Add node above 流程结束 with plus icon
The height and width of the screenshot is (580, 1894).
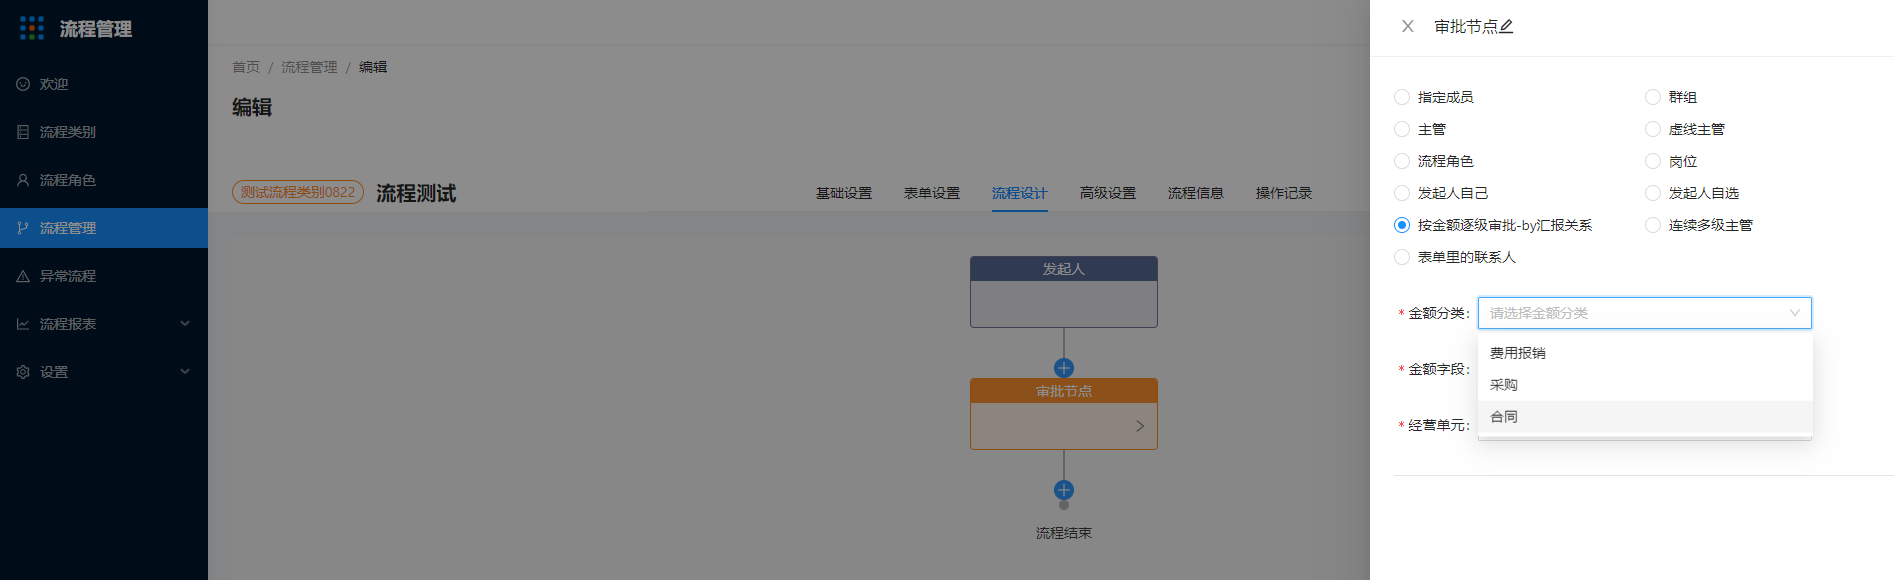[1064, 490]
